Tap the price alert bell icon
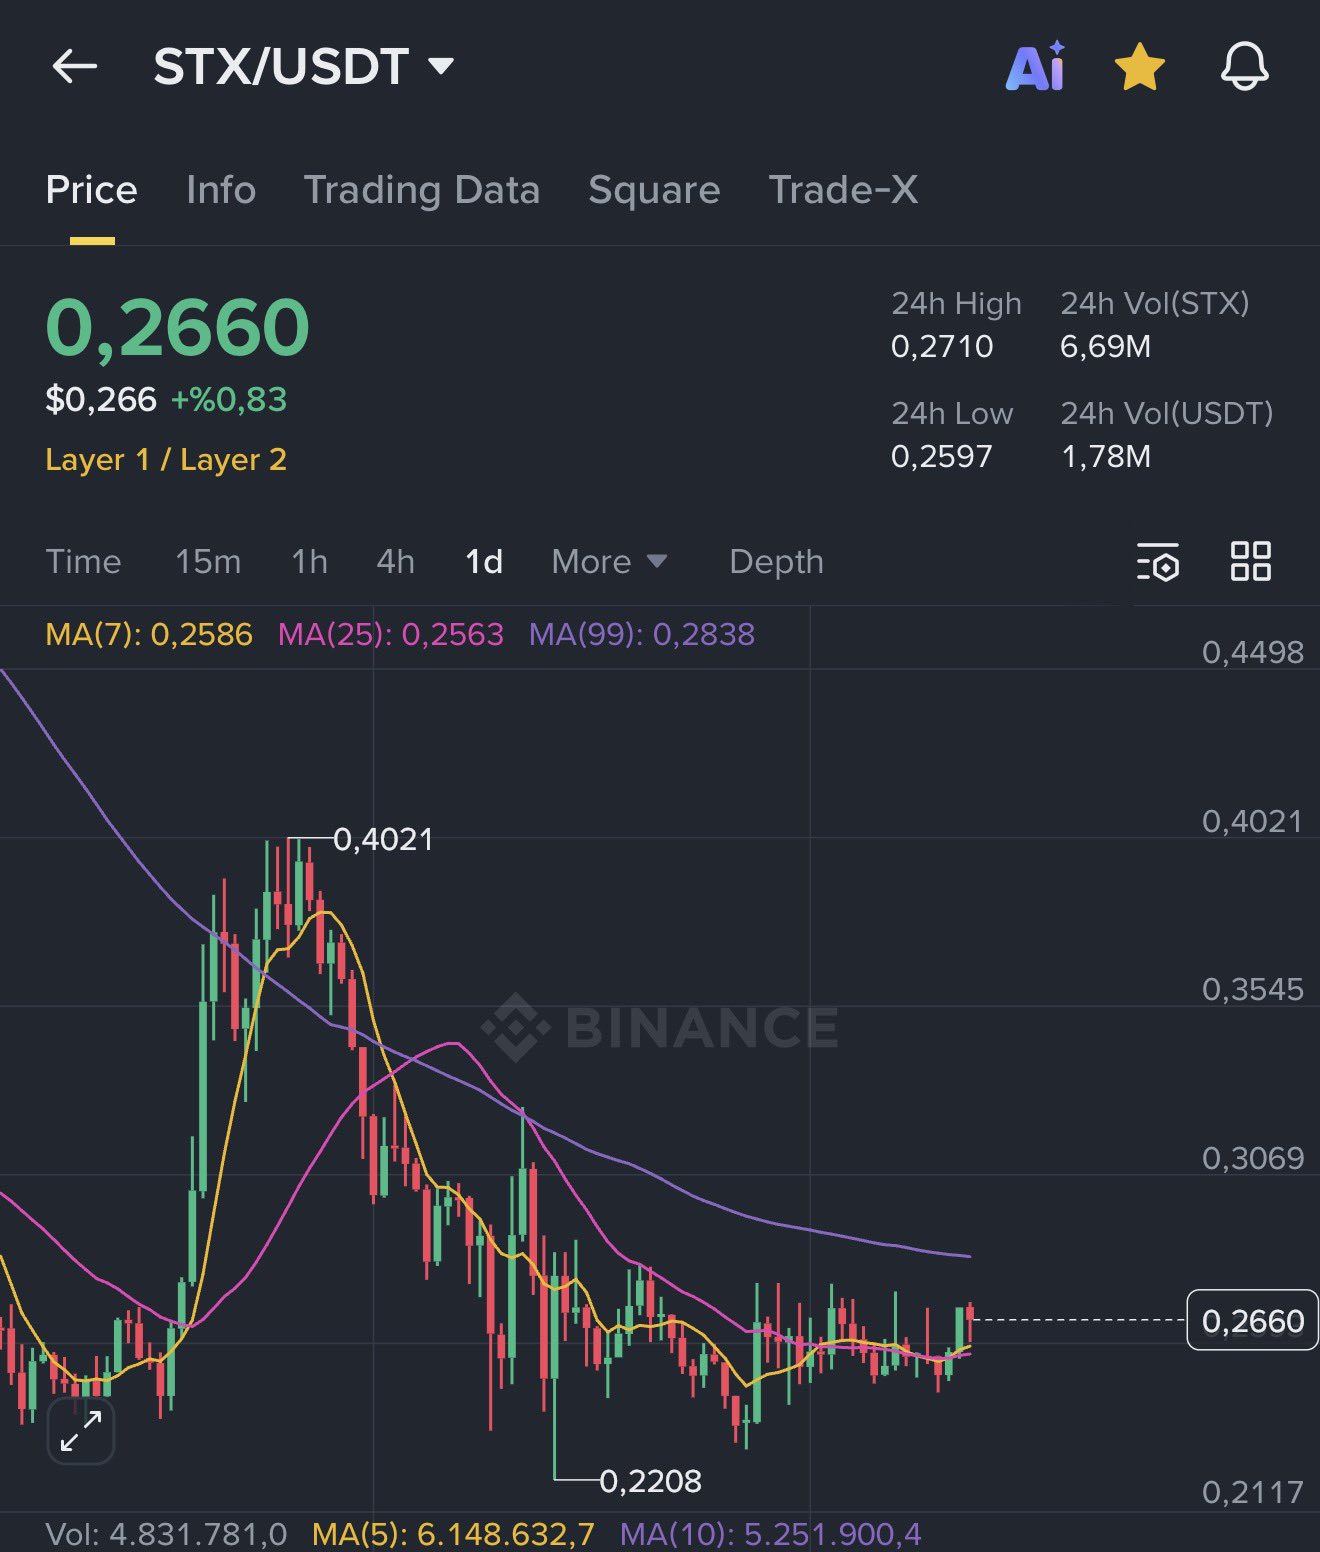This screenshot has width=1320, height=1552. coord(1244,67)
